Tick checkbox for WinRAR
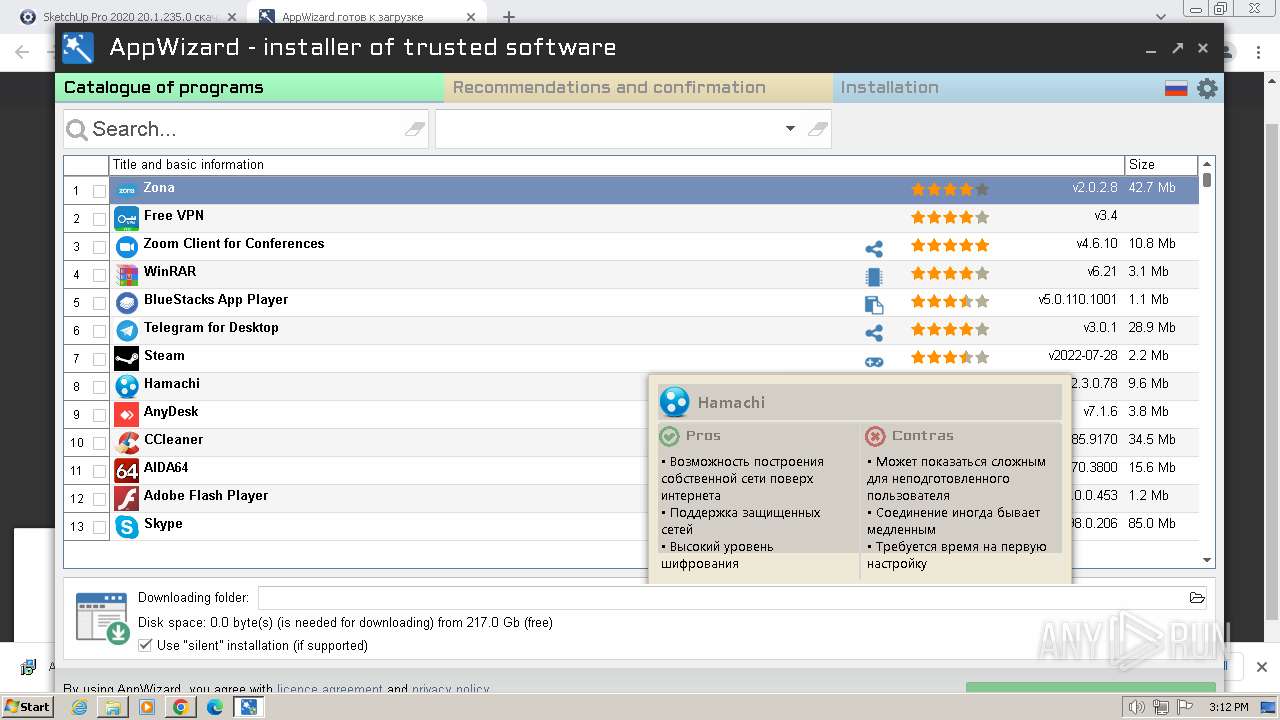Image resolution: width=1280 pixels, height=720 pixels. tap(99, 275)
